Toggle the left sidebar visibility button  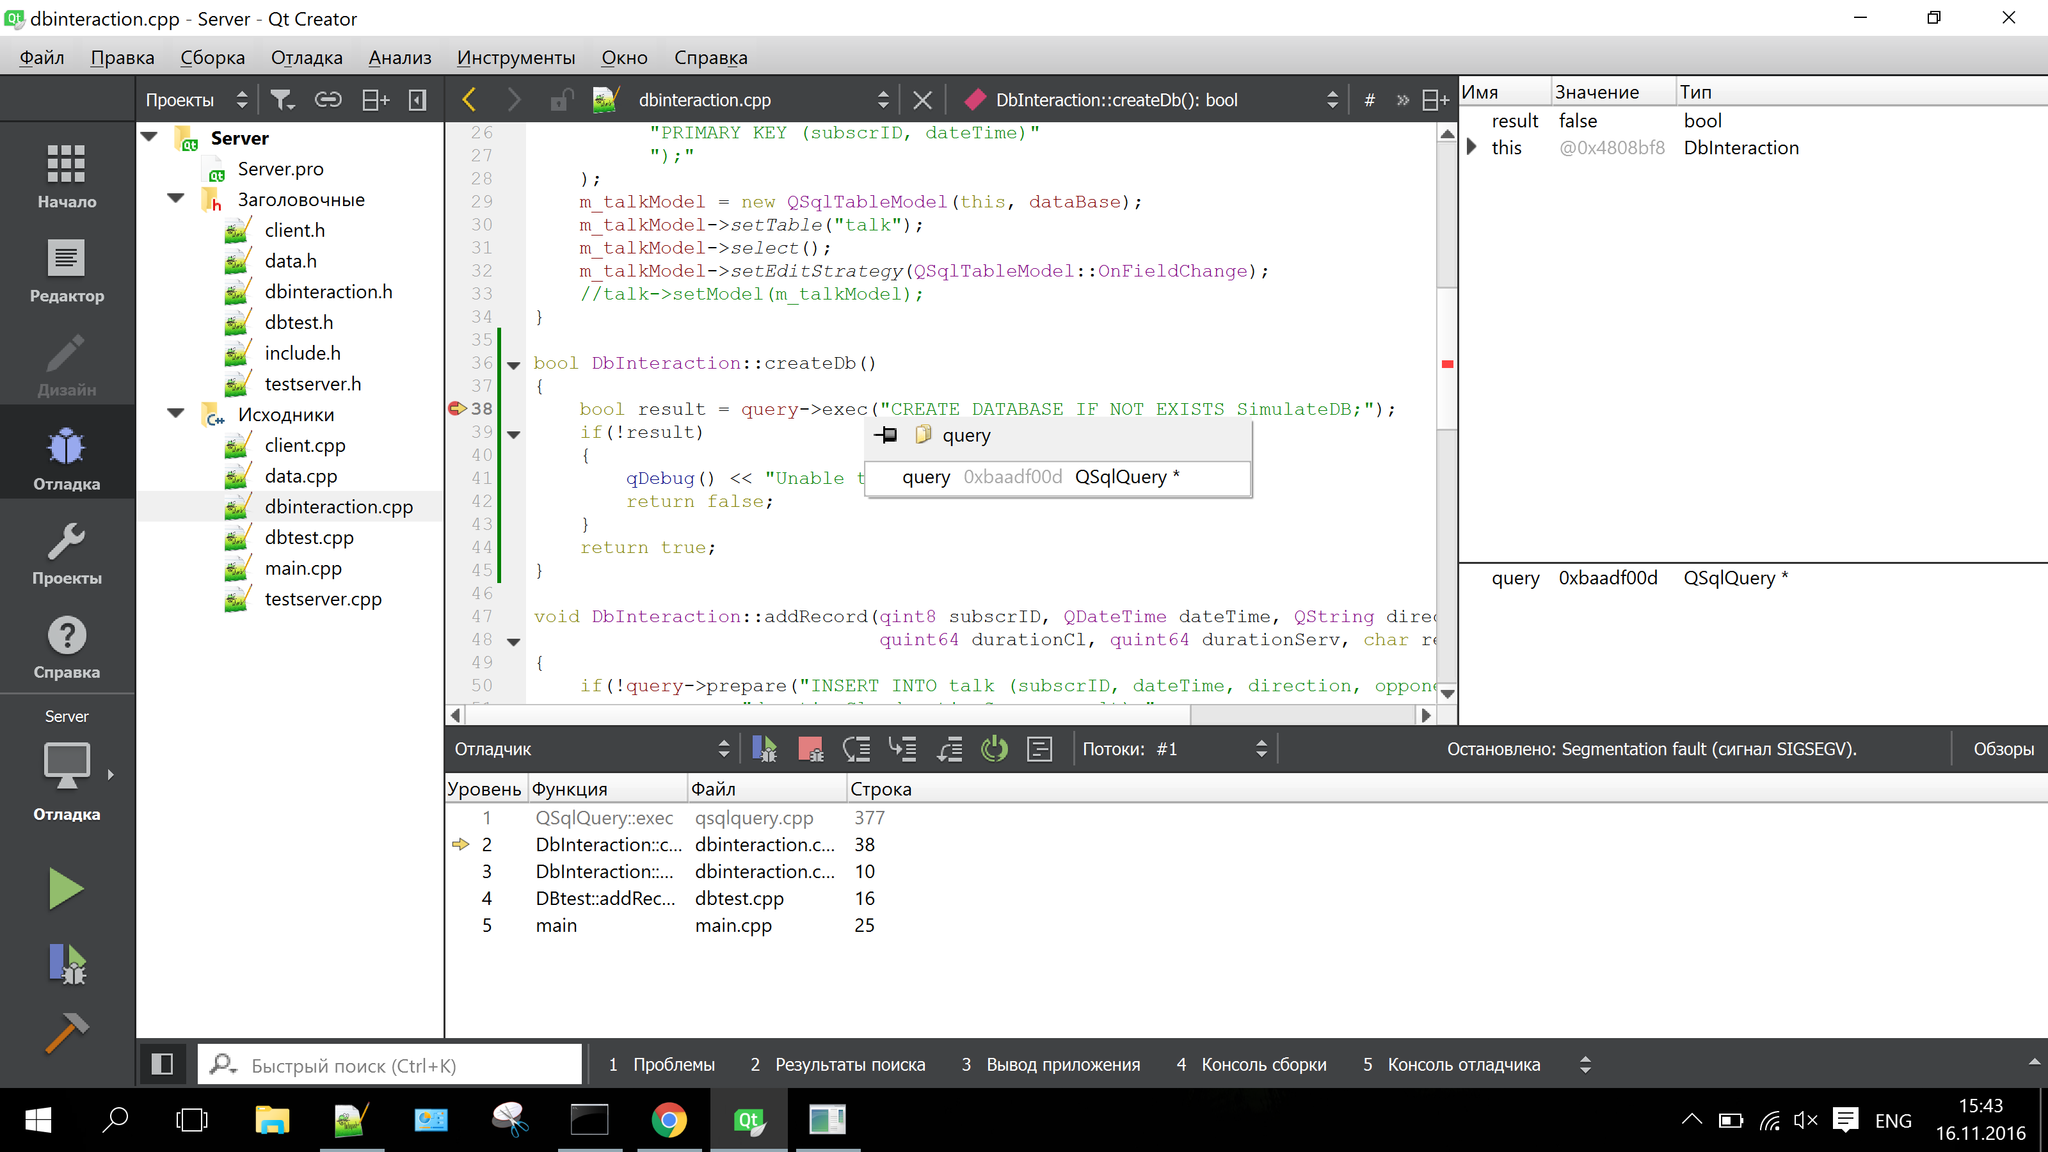tap(162, 1064)
